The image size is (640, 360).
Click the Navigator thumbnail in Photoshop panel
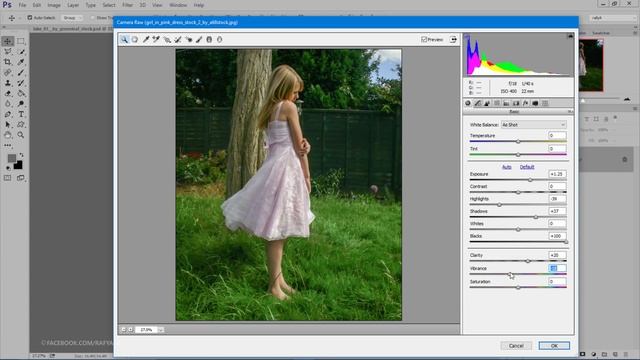point(591,65)
